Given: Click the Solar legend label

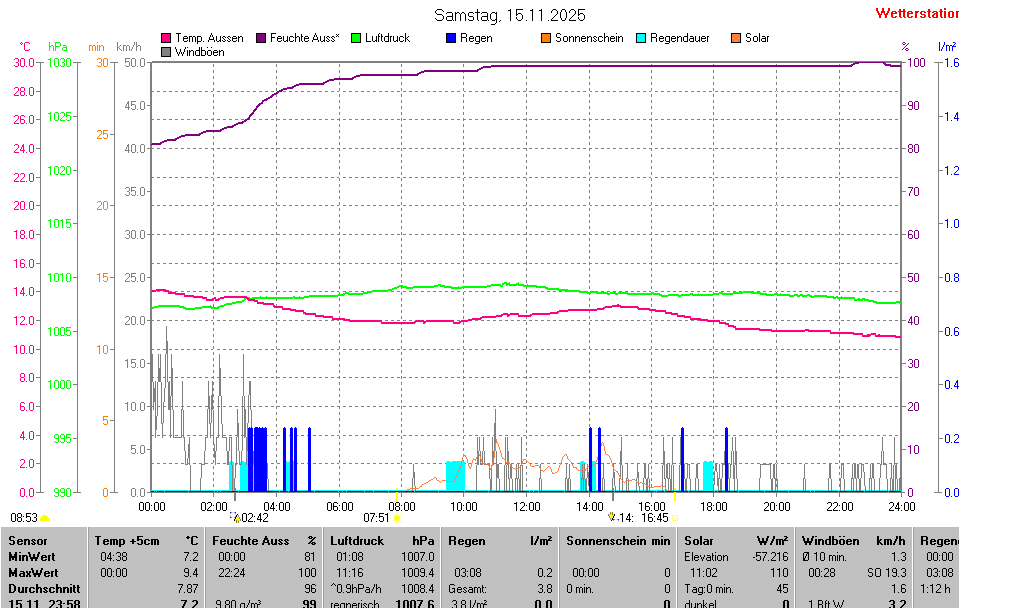Looking at the screenshot, I should click(x=757, y=38).
